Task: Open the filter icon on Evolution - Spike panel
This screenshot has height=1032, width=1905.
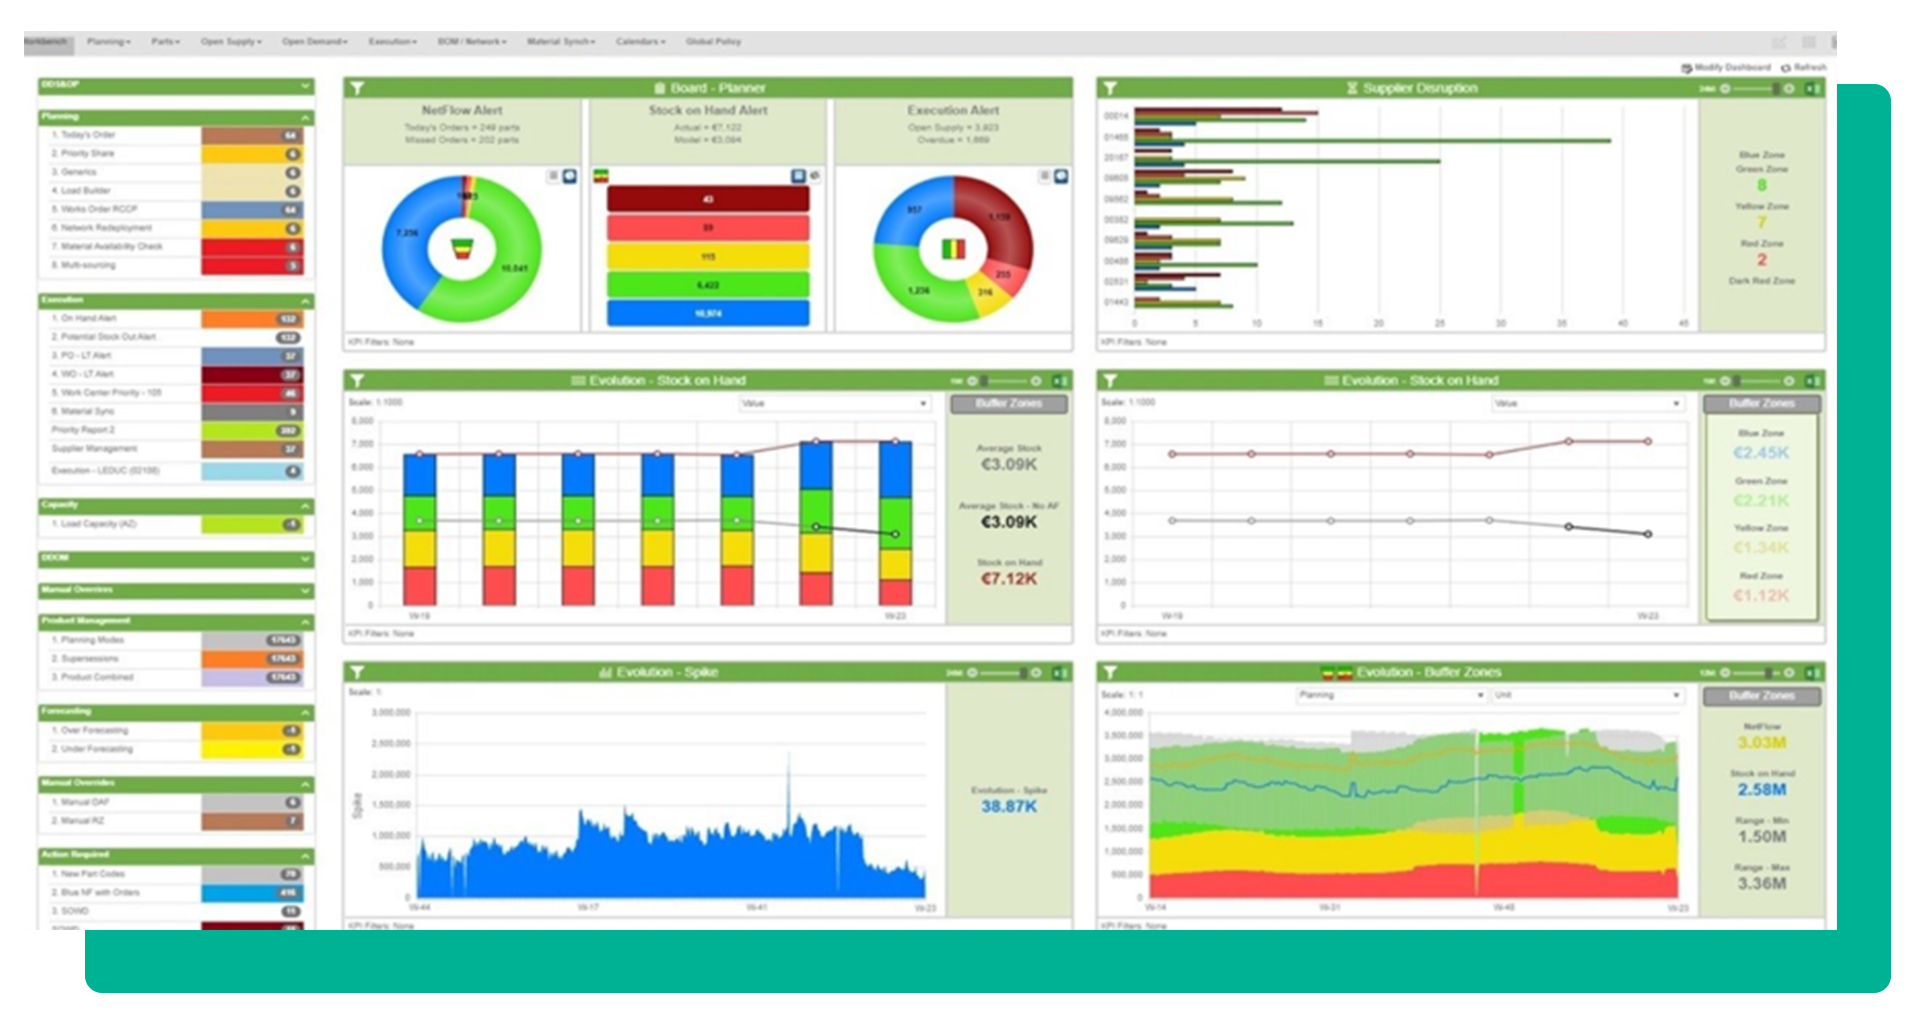Action: [x=355, y=672]
